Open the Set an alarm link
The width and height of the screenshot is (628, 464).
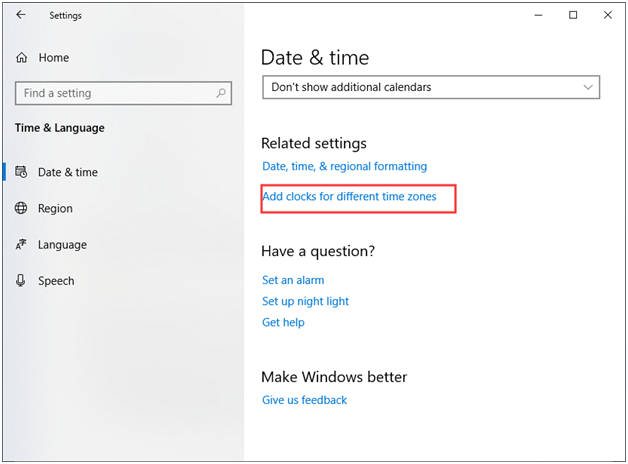(293, 280)
